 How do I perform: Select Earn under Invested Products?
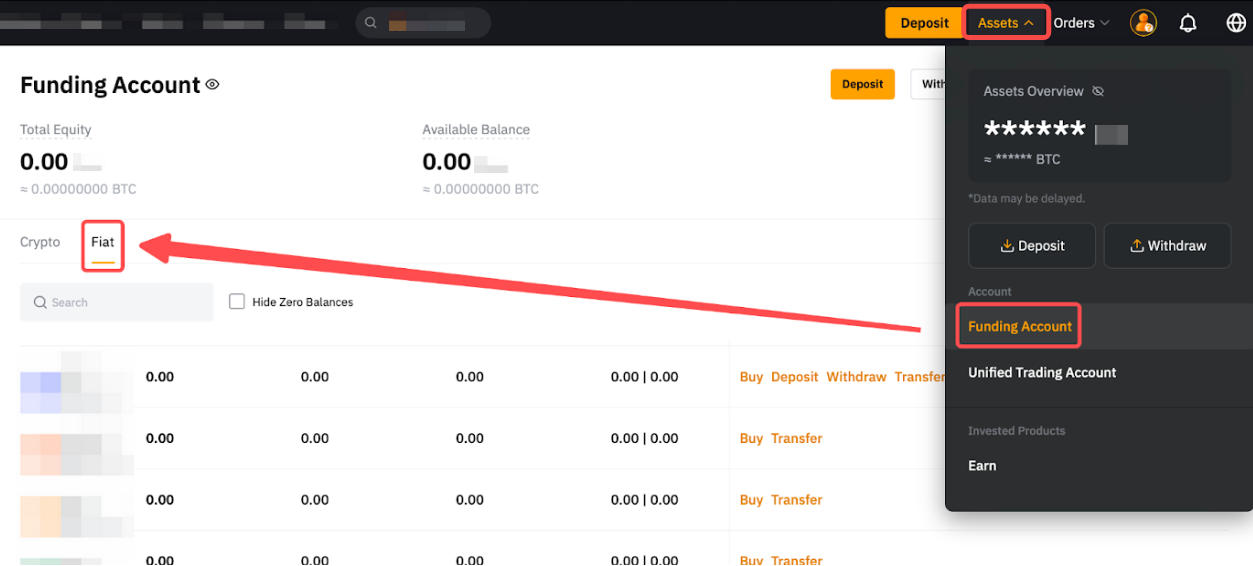982,465
